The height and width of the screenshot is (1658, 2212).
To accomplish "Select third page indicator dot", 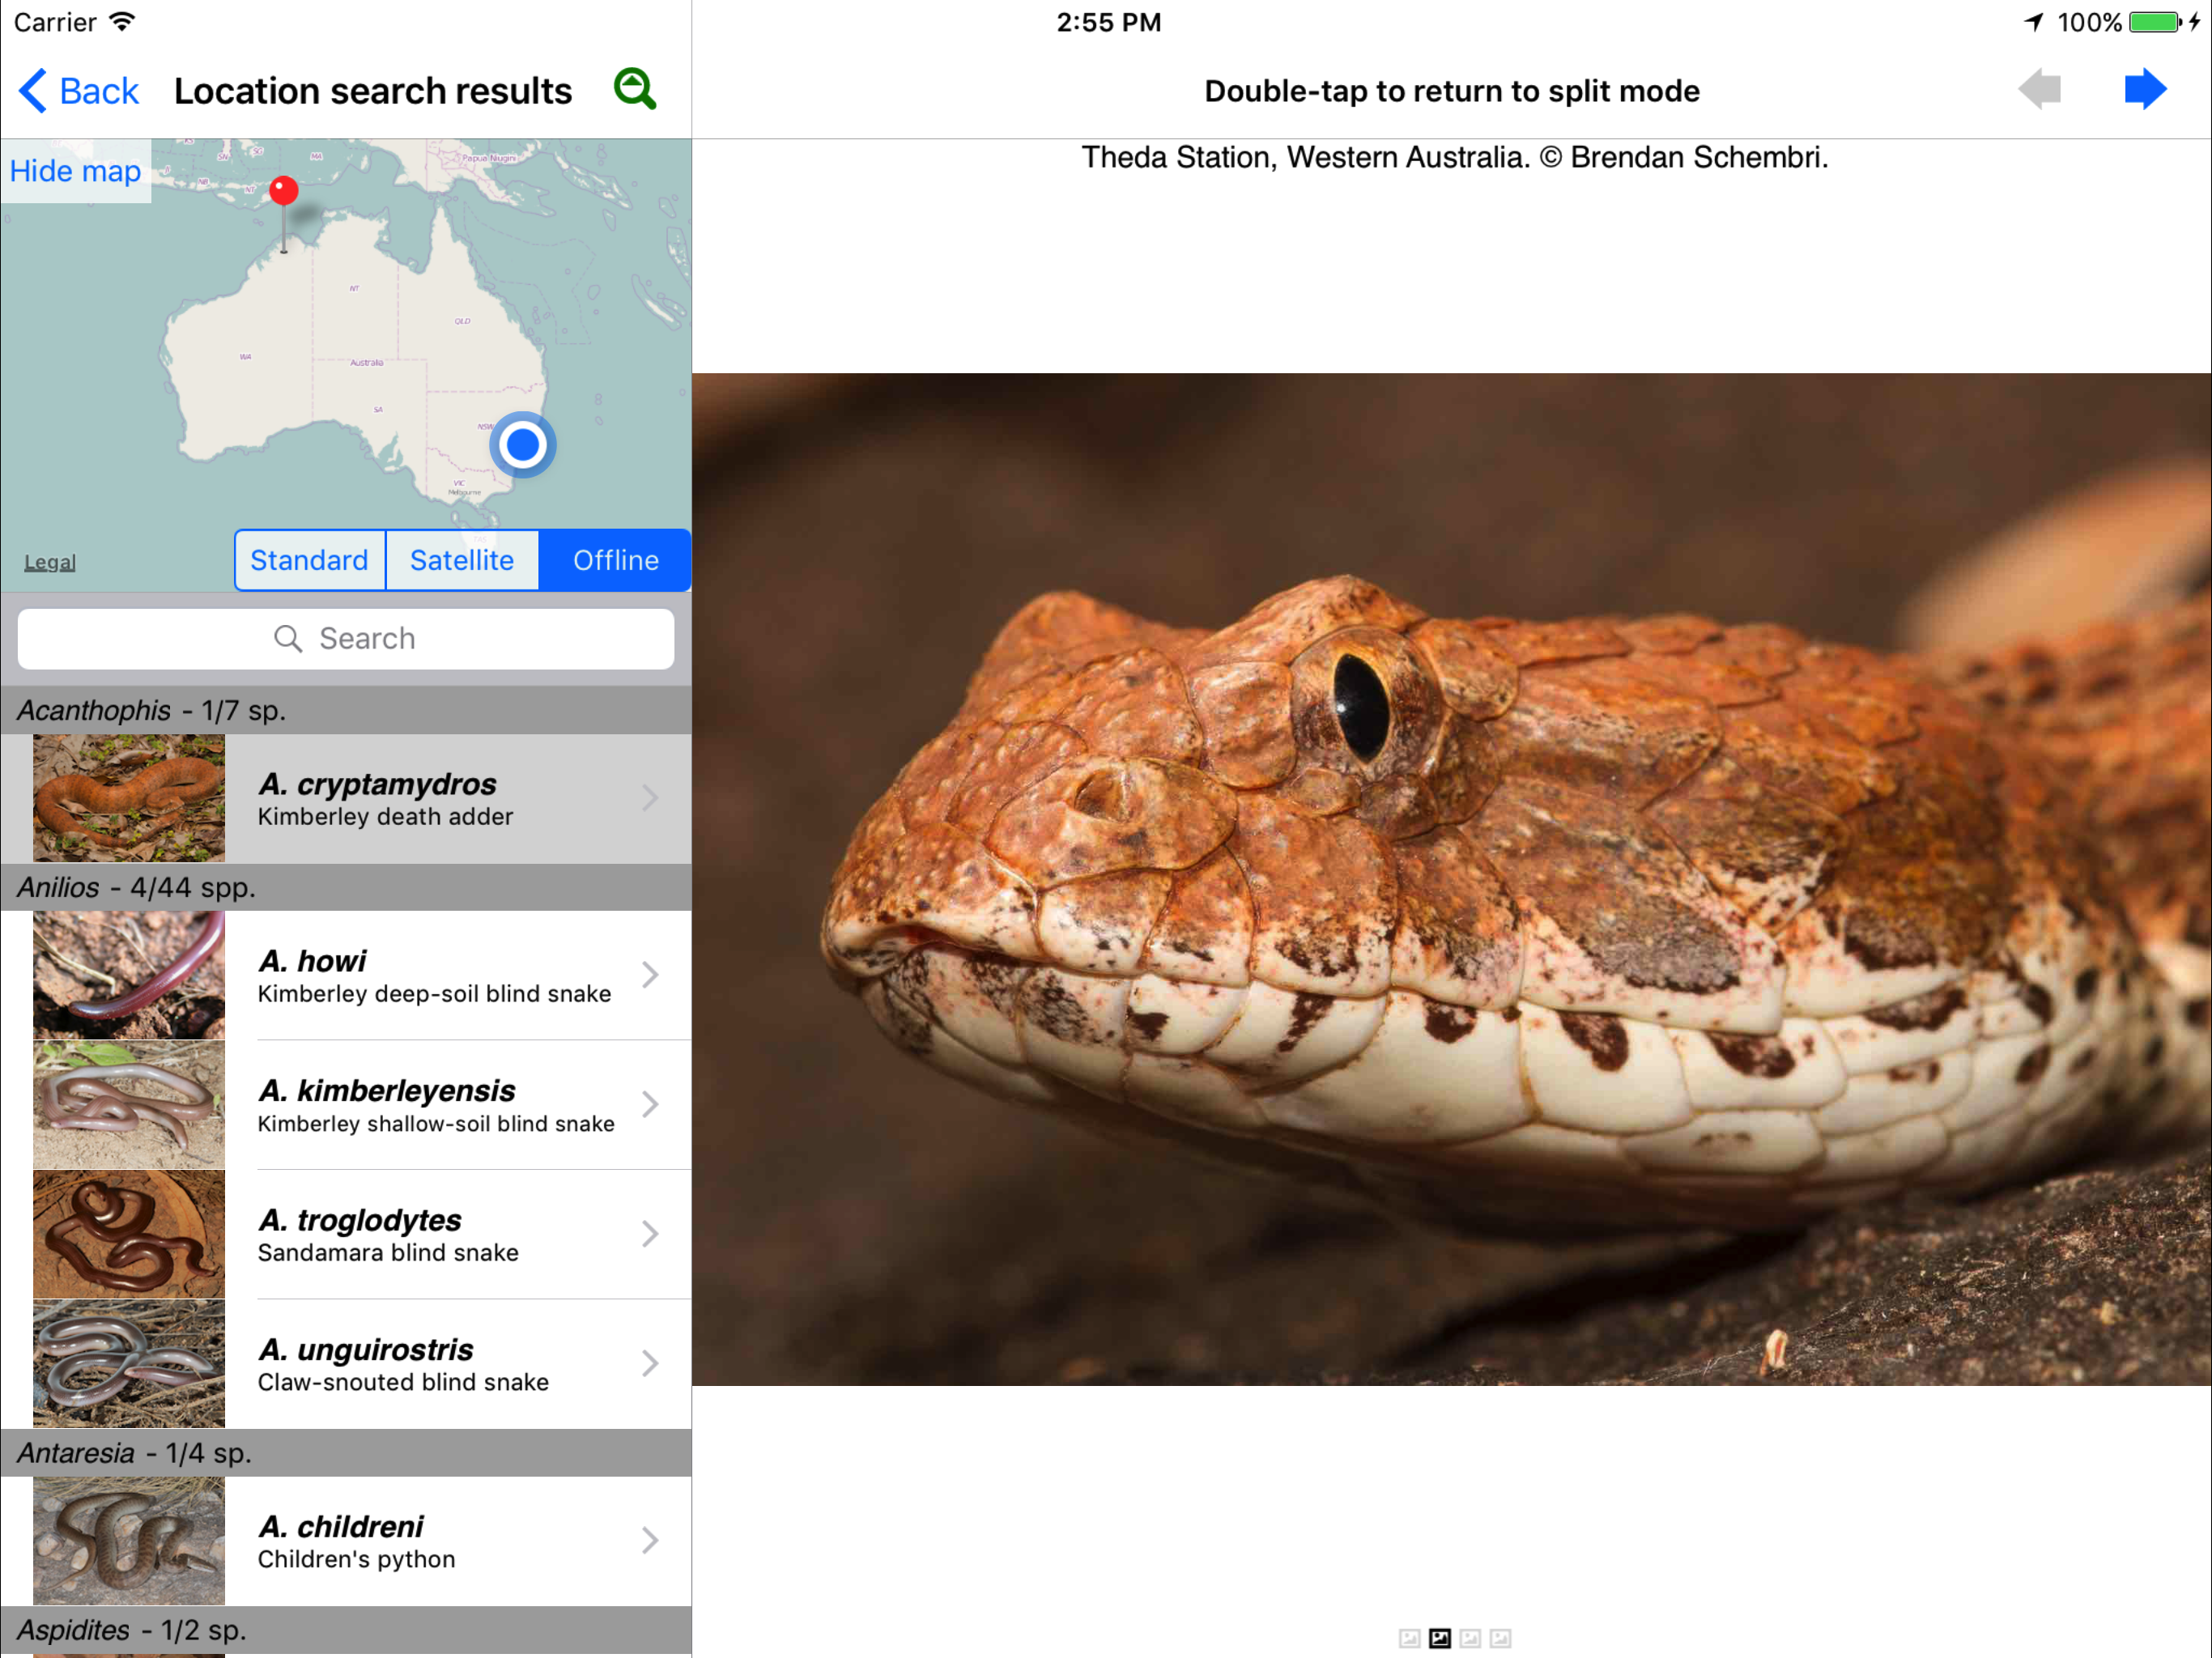I will click(x=1470, y=1638).
